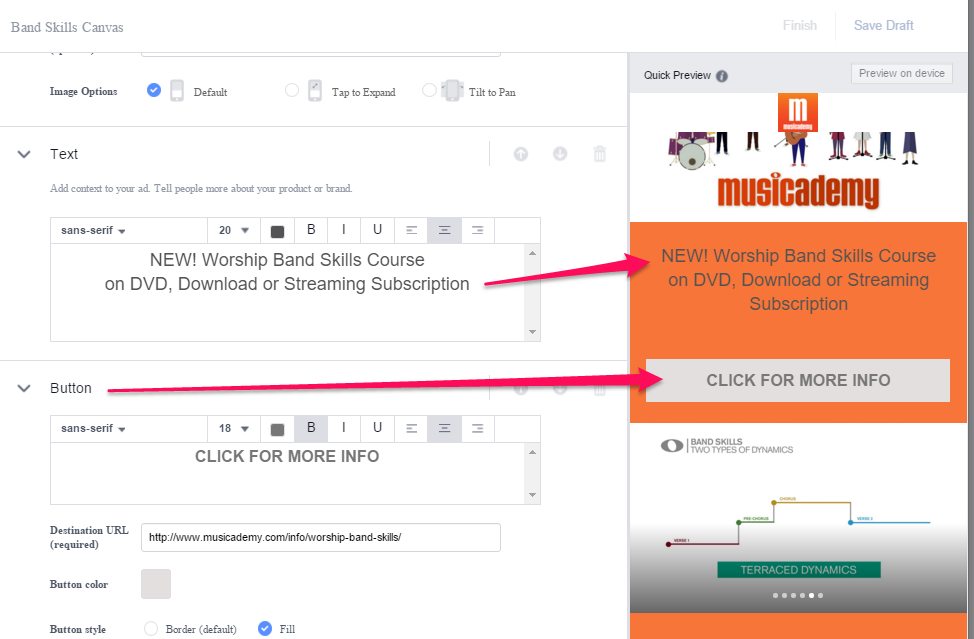
Task: Click Finish button
Action: (x=799, y=25)
